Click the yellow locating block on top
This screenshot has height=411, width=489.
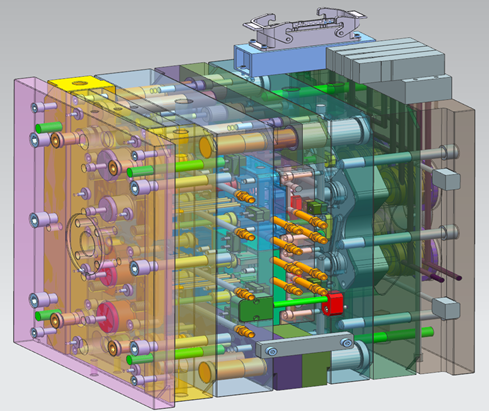tap(81, 84)
